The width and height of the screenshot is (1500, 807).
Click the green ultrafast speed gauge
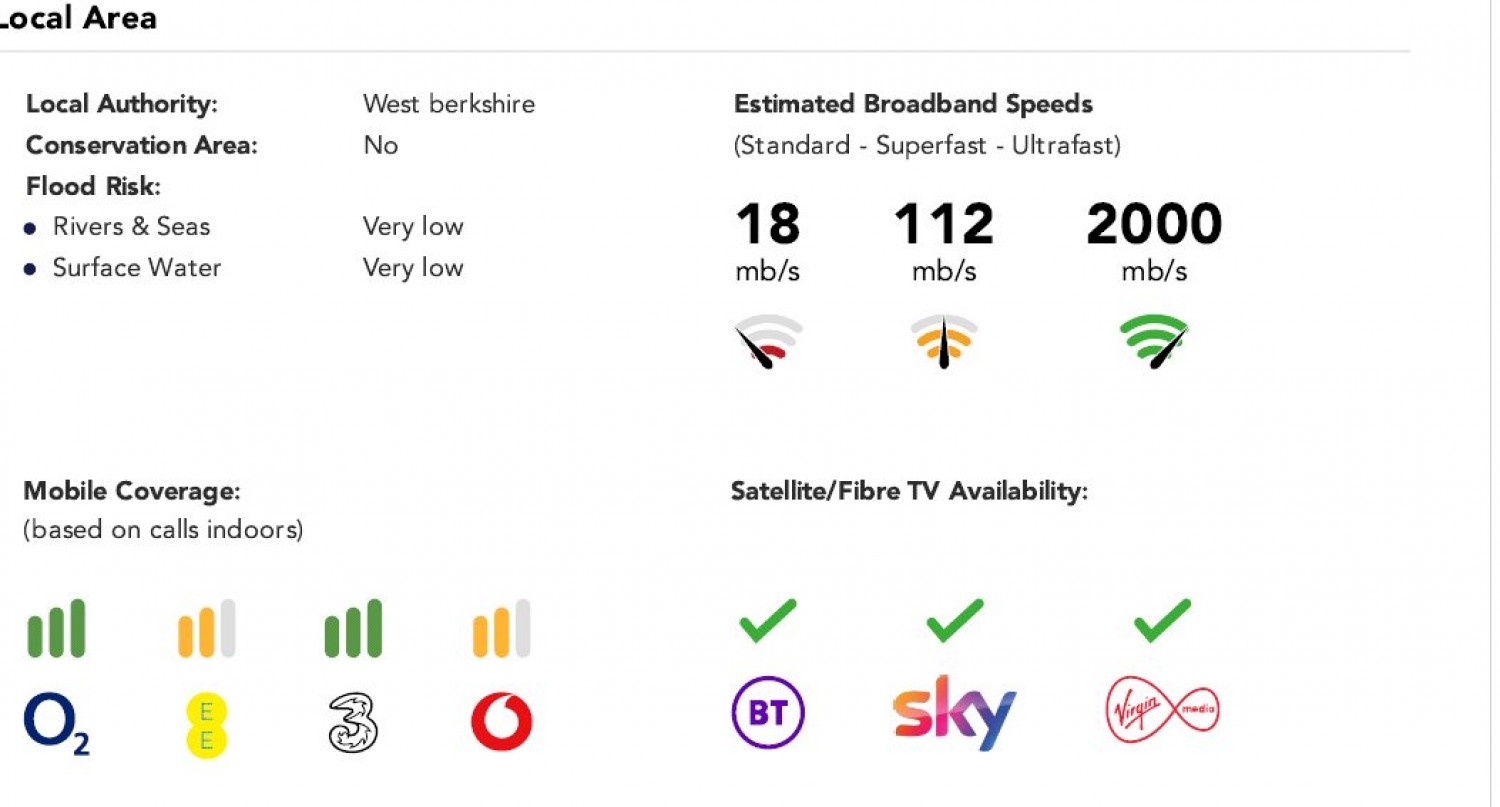coord(1154,340)
